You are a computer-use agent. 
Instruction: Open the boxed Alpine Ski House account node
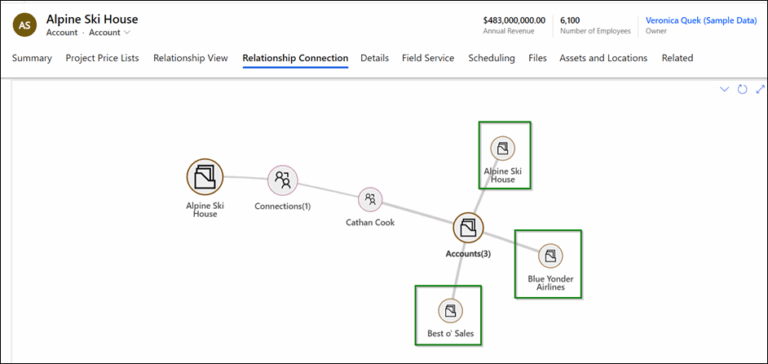point(503,148)
